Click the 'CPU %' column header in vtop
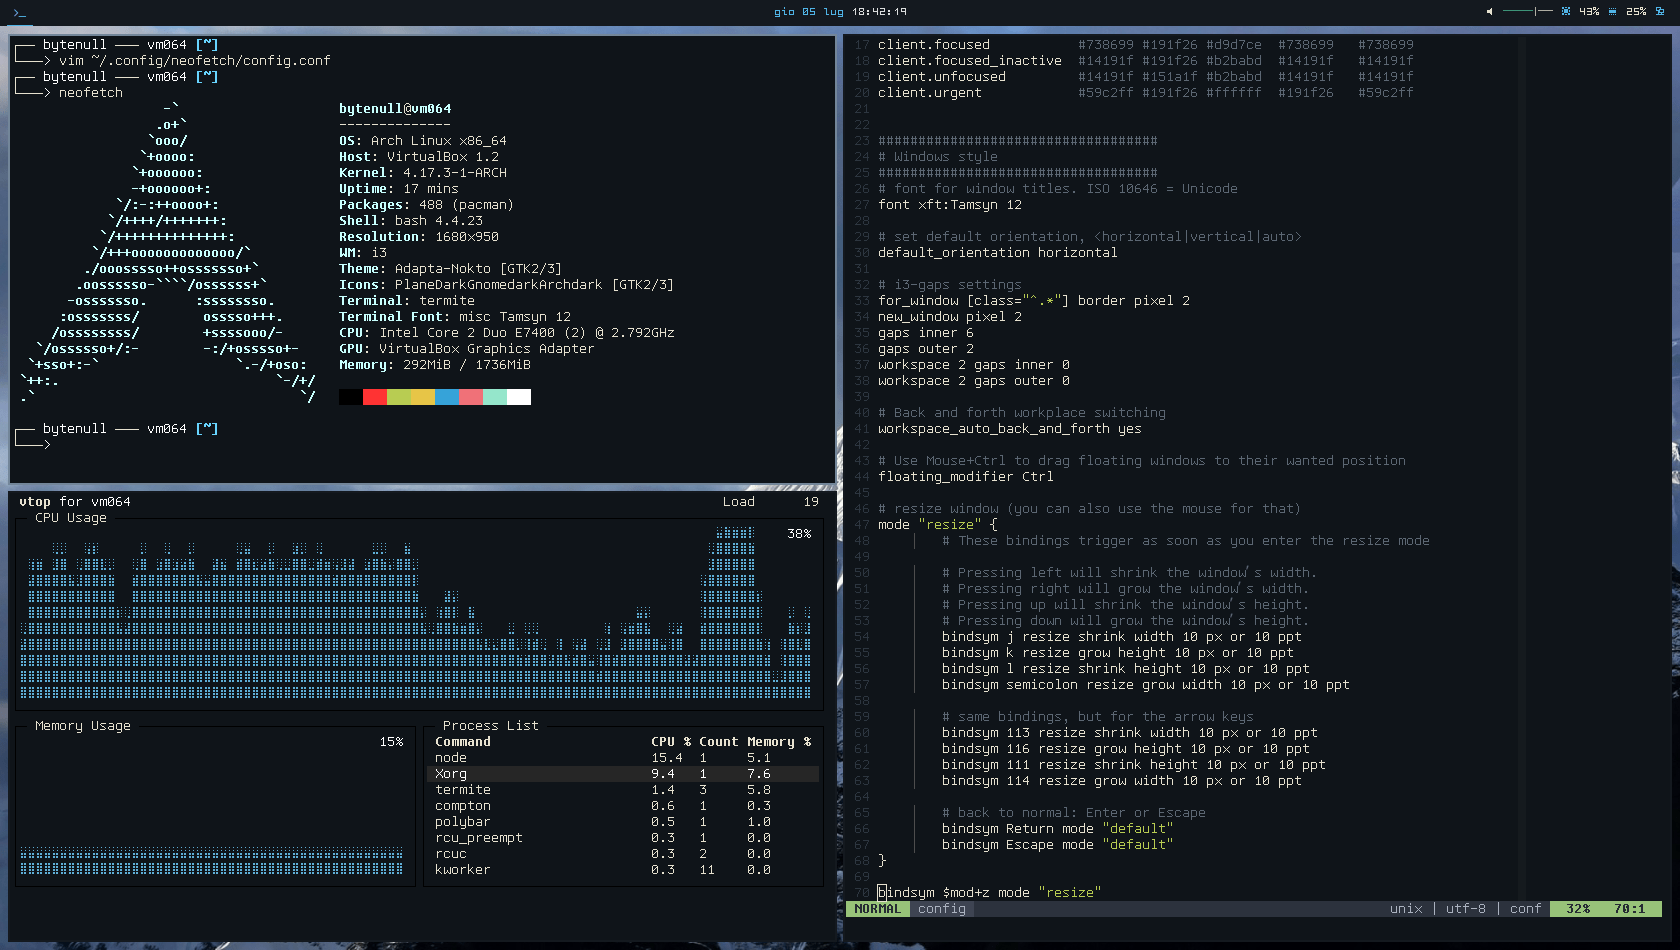 click(x=671, y=742)
